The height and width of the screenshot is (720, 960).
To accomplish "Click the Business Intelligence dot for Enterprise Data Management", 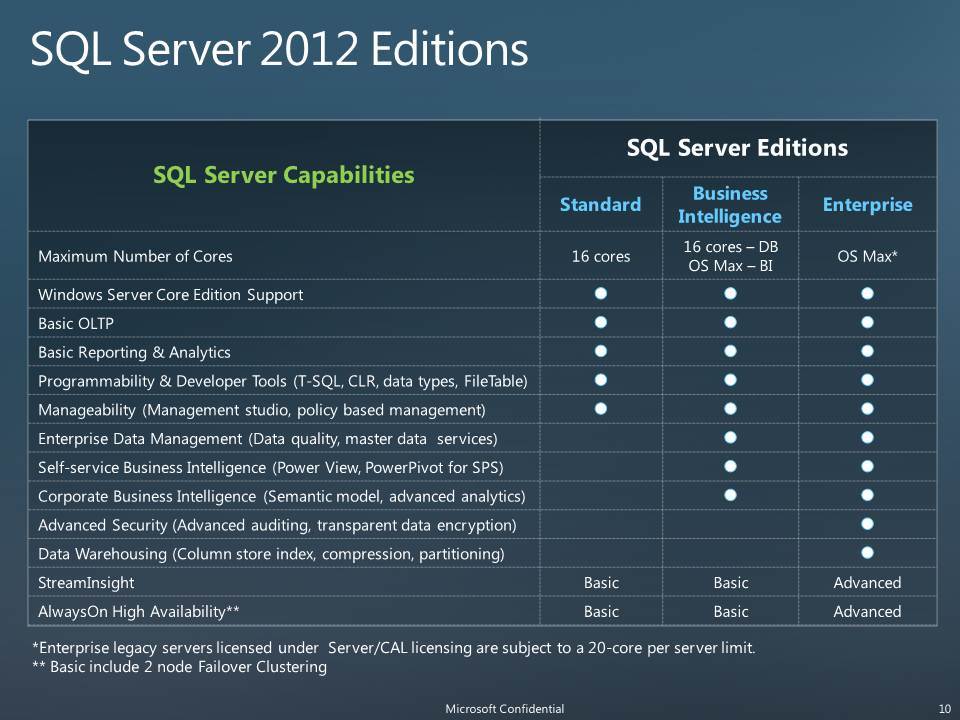I will 732,438.
